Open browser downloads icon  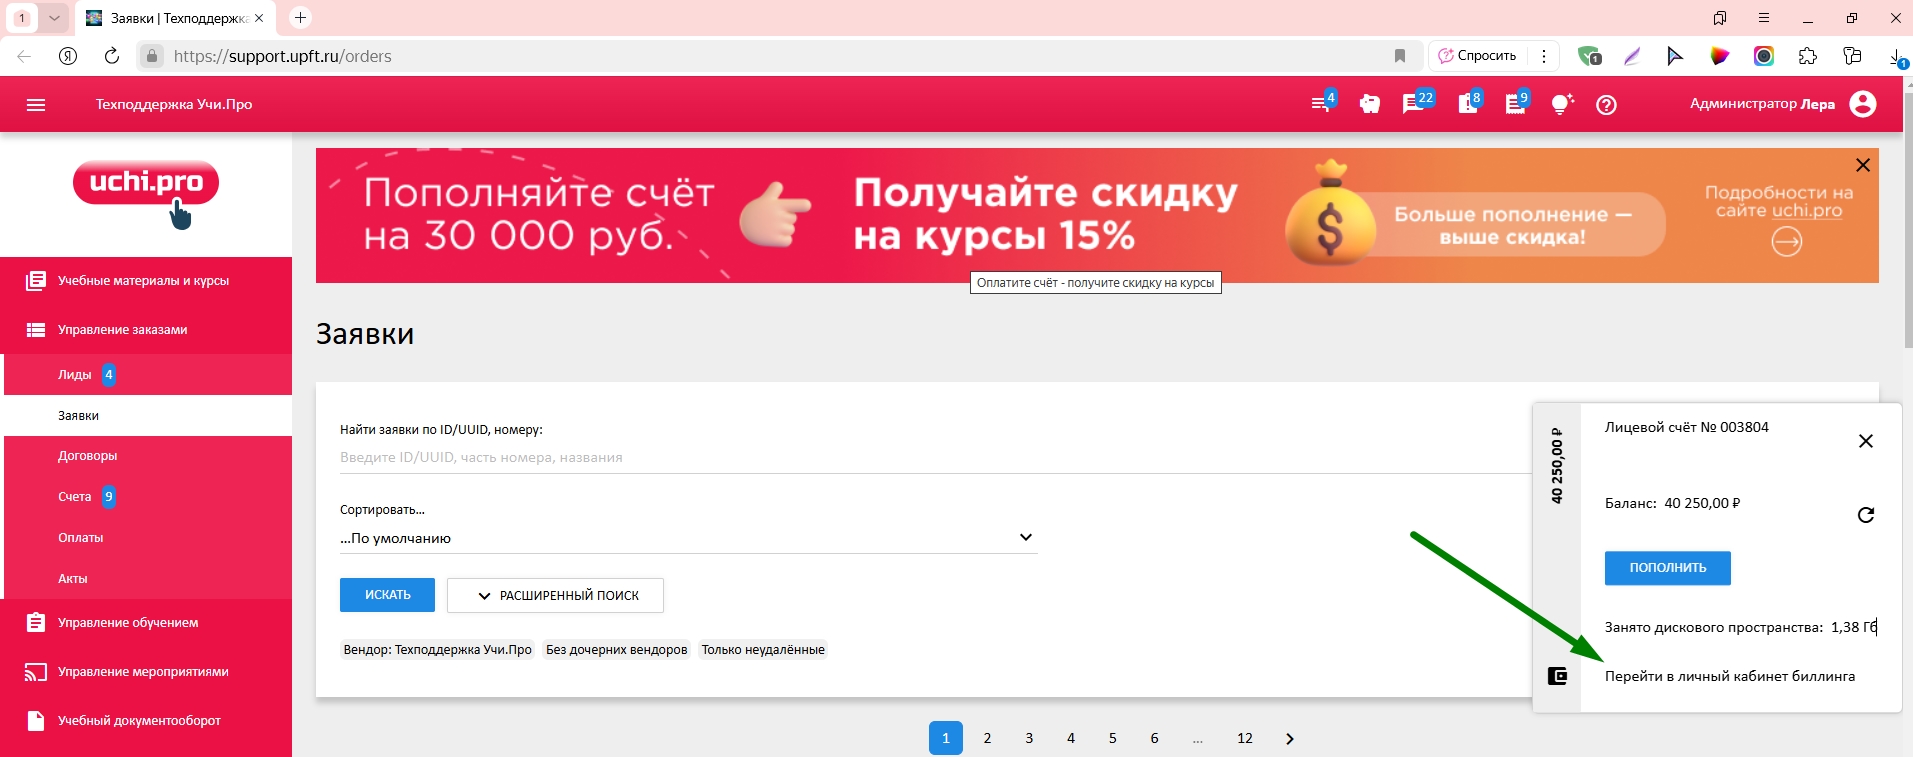click(1897, 57)
